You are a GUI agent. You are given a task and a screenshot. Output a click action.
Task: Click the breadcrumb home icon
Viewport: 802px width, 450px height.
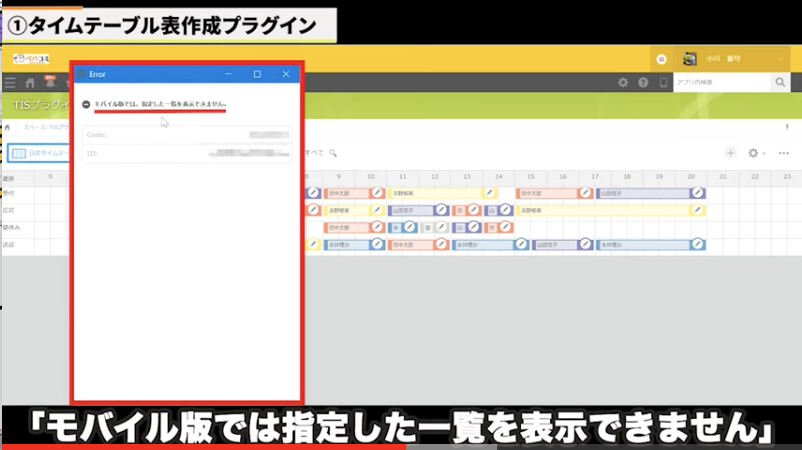[x=9, y=127]
